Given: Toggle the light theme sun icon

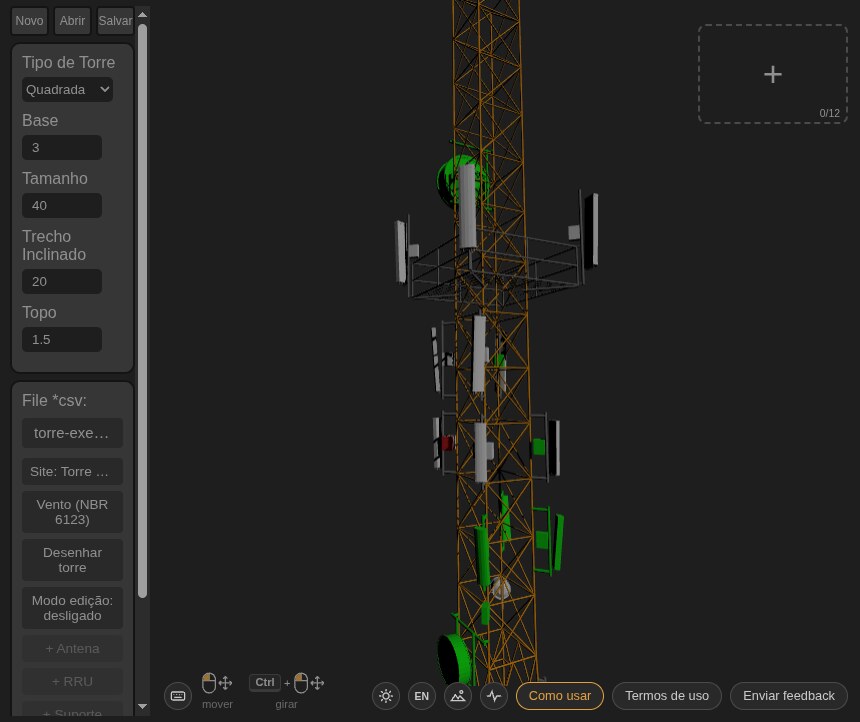Looking at the screenshot, I should 386,696.
